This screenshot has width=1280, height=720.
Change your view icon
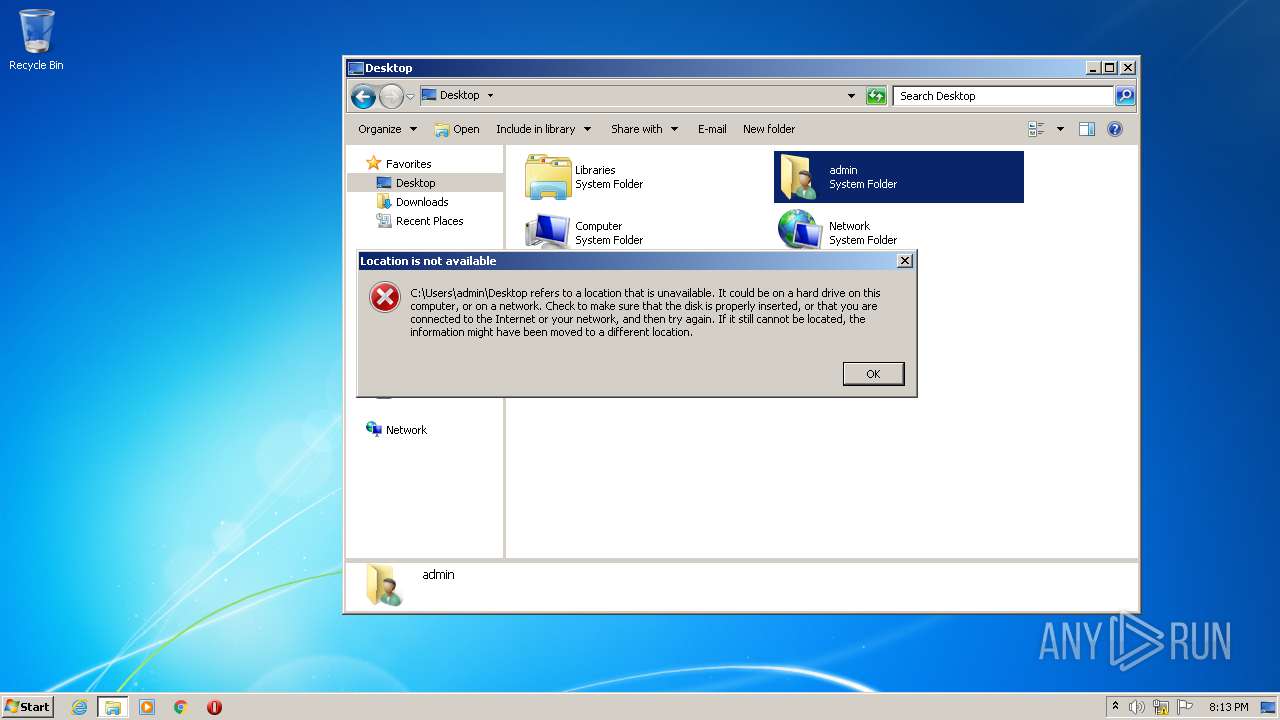(x=1037, y=129)
